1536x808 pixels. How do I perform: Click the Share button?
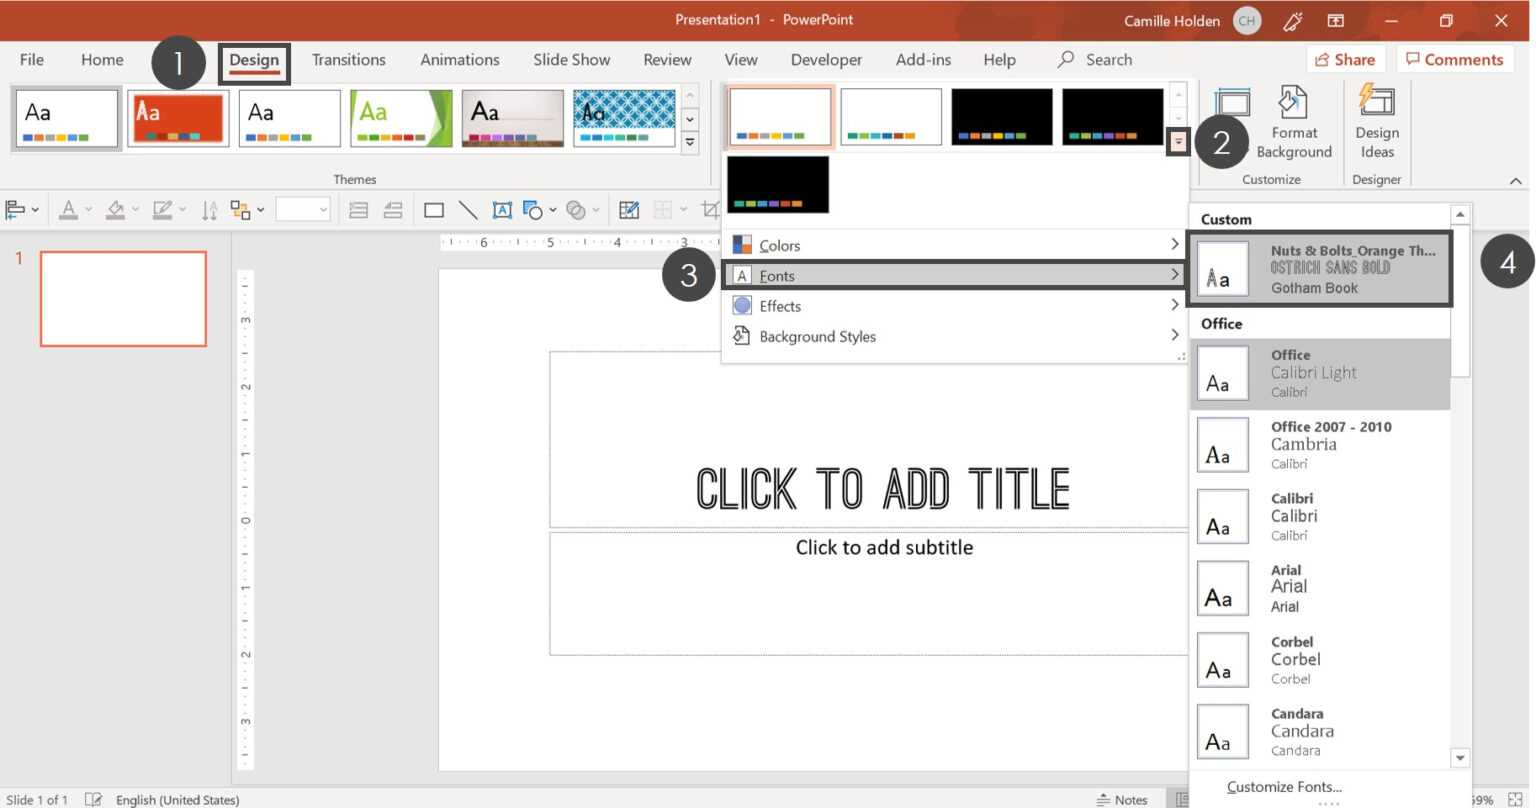click(x=1345, y=59)
